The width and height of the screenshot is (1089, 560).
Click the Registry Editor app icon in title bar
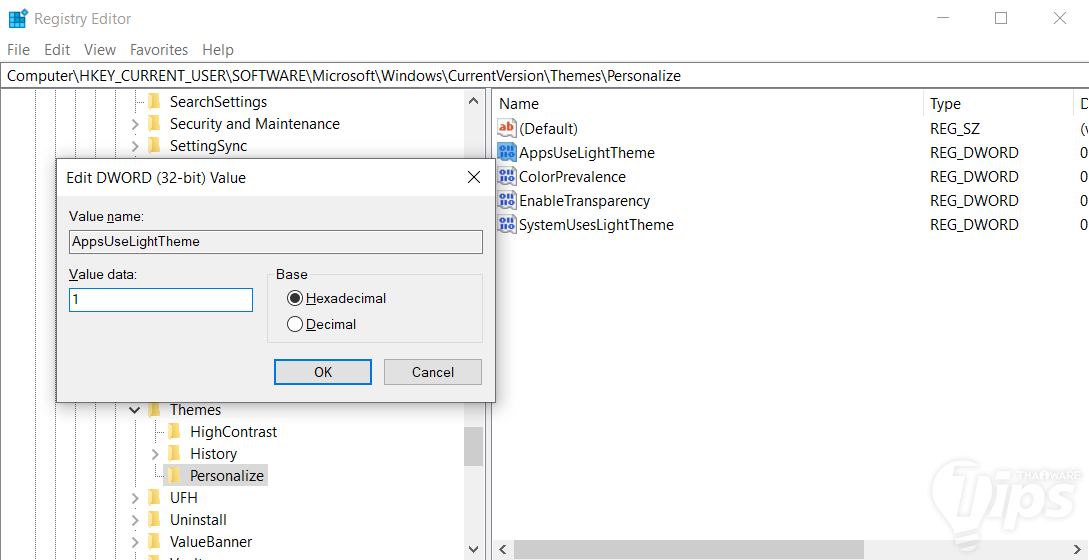pyautogui.click(x=18, y=19)
